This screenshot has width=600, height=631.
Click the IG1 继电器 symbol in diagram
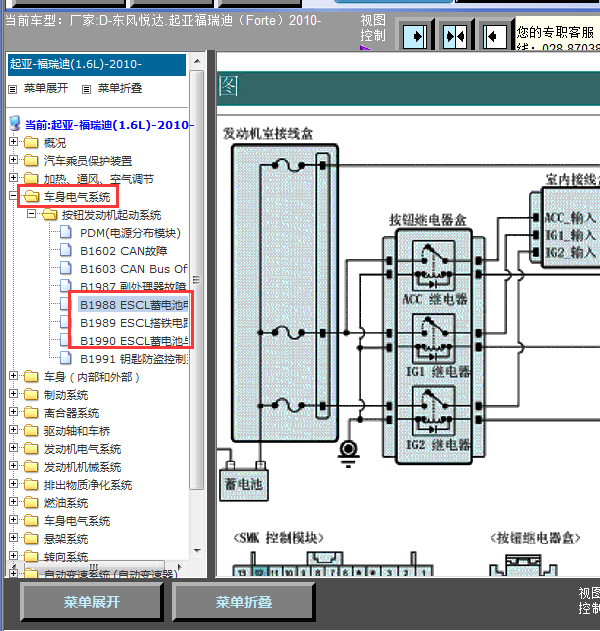[x=434, y=338]
